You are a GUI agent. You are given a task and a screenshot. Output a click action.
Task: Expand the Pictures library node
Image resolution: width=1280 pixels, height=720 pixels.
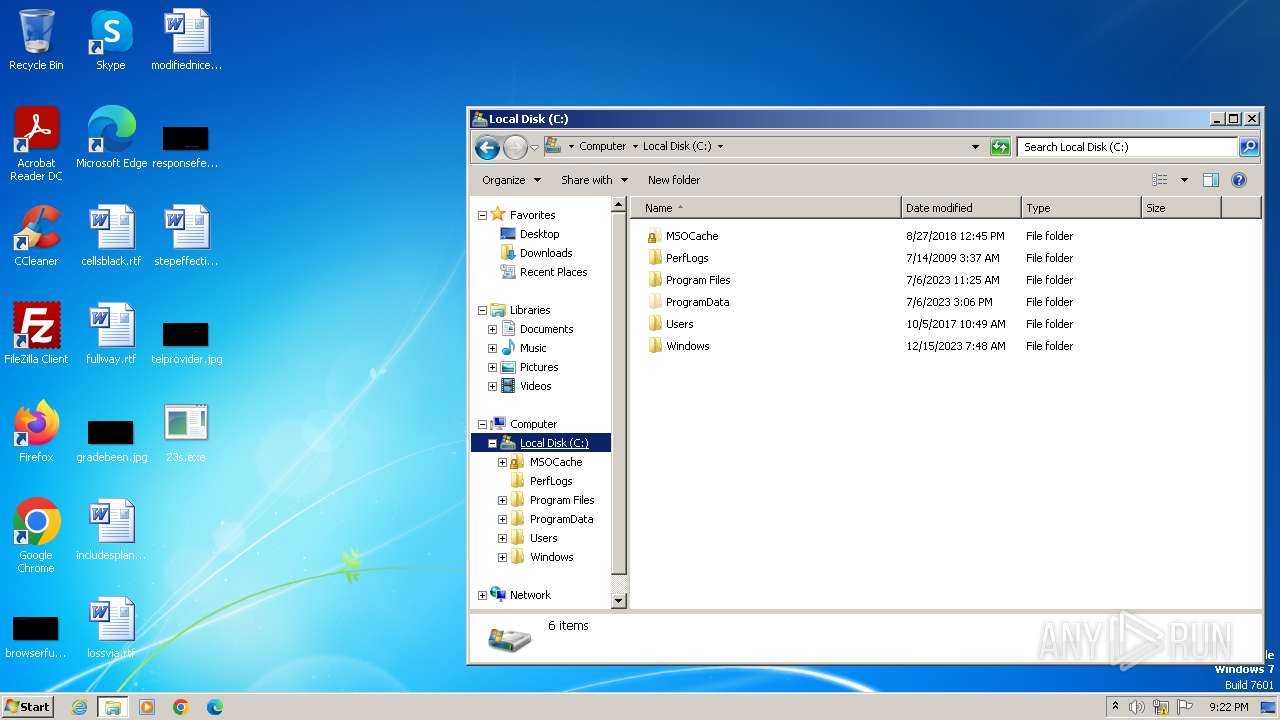coord(492,367)
